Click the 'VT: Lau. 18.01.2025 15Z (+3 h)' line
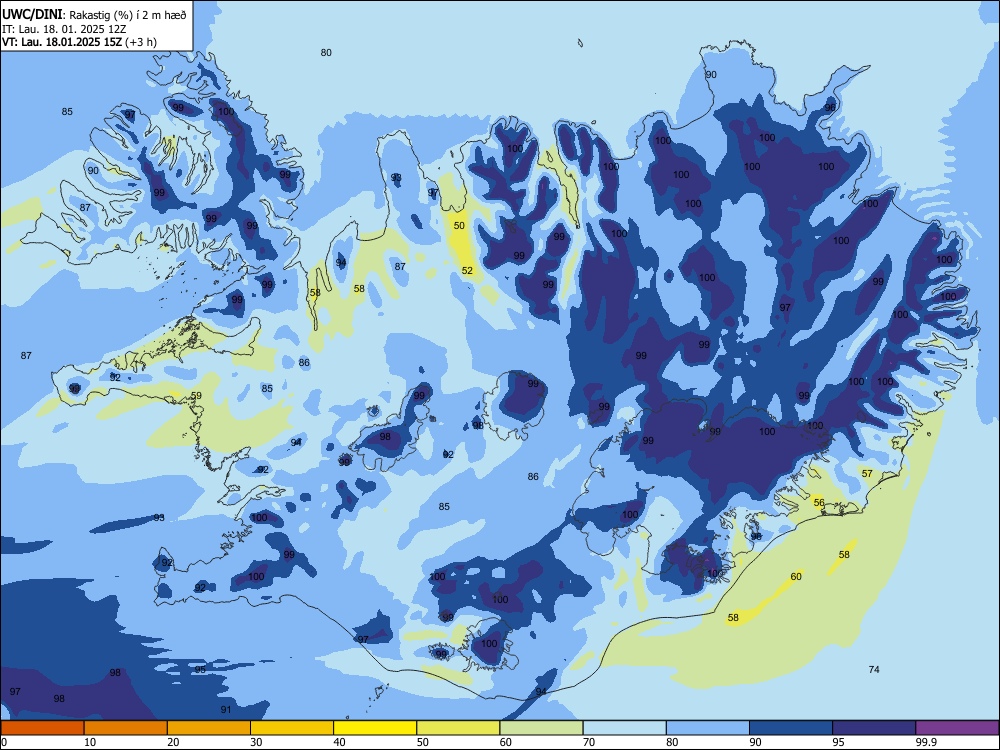 pos(79,42)
